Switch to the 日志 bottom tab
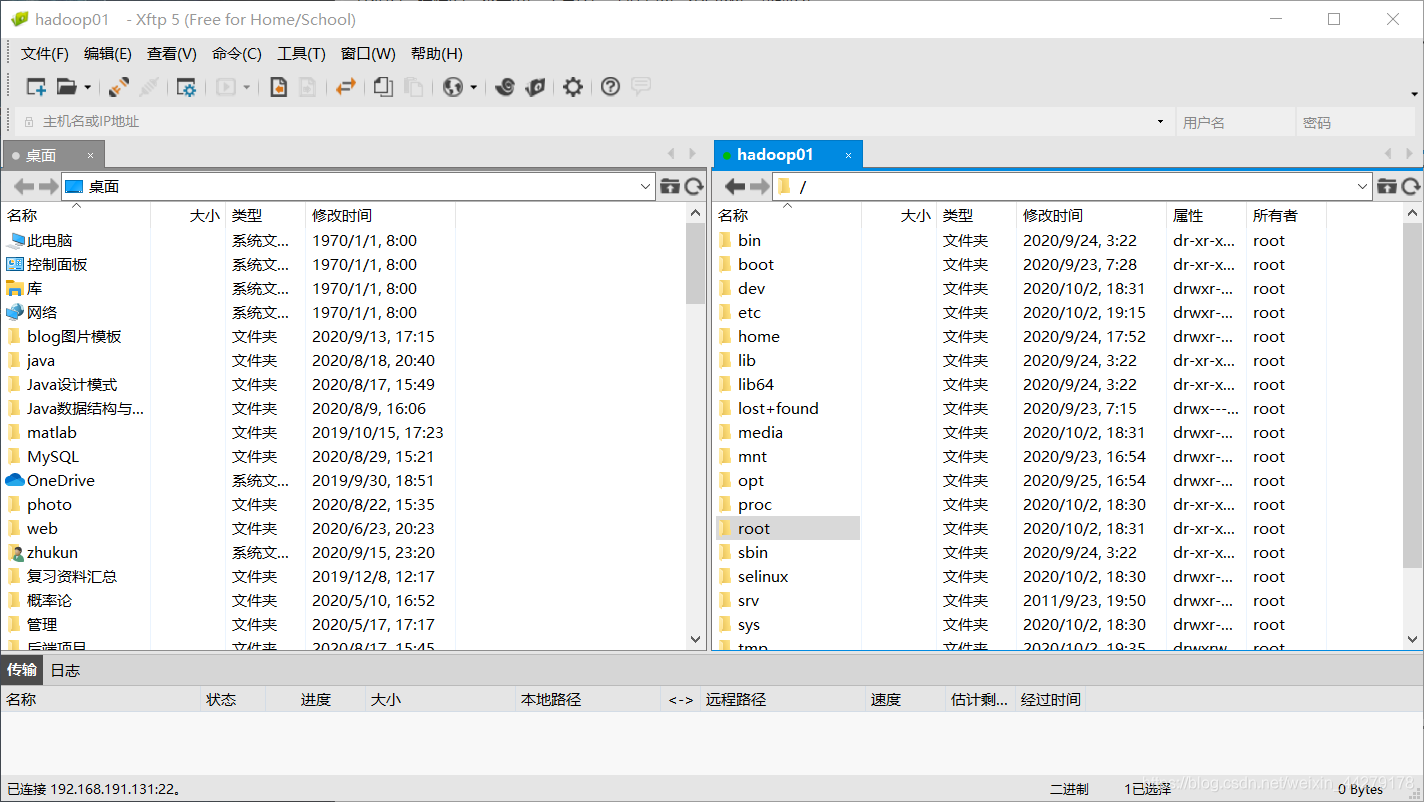This screenshot has height=802, width=1424. (65, 670)
